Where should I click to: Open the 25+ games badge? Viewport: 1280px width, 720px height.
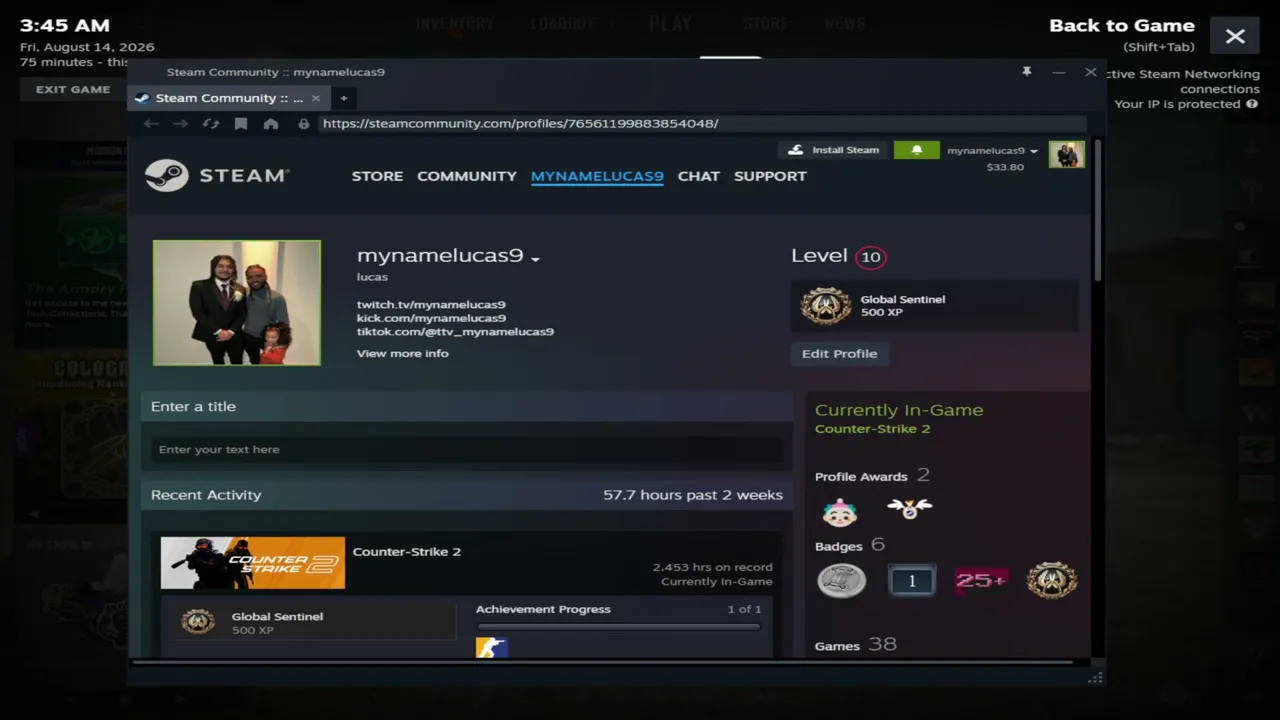pyautogui.click(x=981, y=581)
